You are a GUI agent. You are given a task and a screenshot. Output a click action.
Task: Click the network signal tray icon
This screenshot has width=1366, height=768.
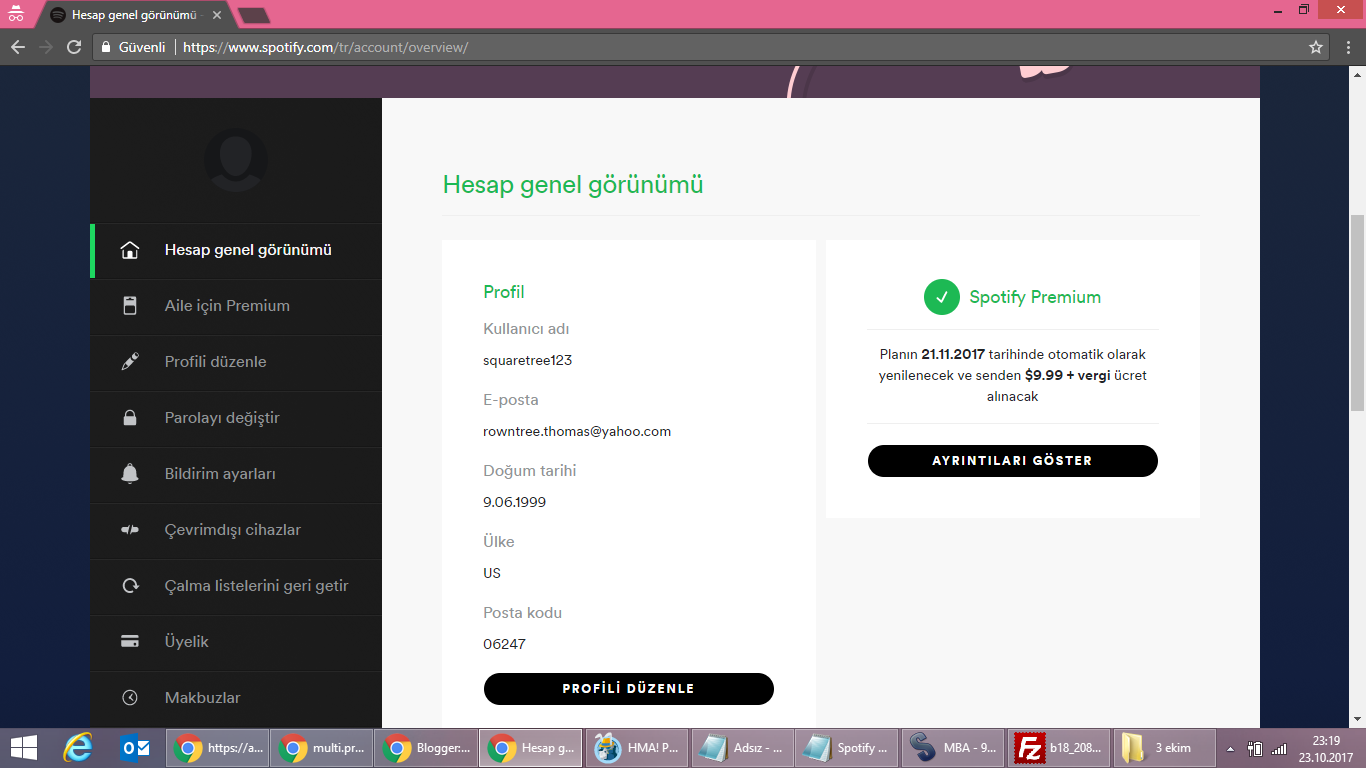coord(1279,748)
